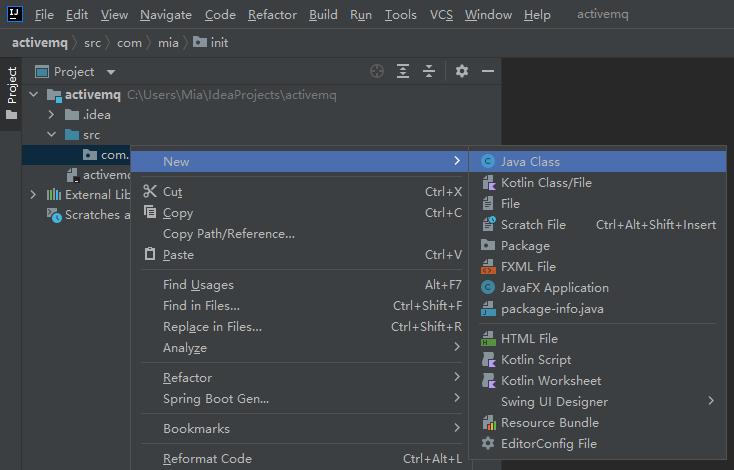This screenshot has height=470, width=734.
Task: Expand the External Libraries node
Action: click(33, 194)
